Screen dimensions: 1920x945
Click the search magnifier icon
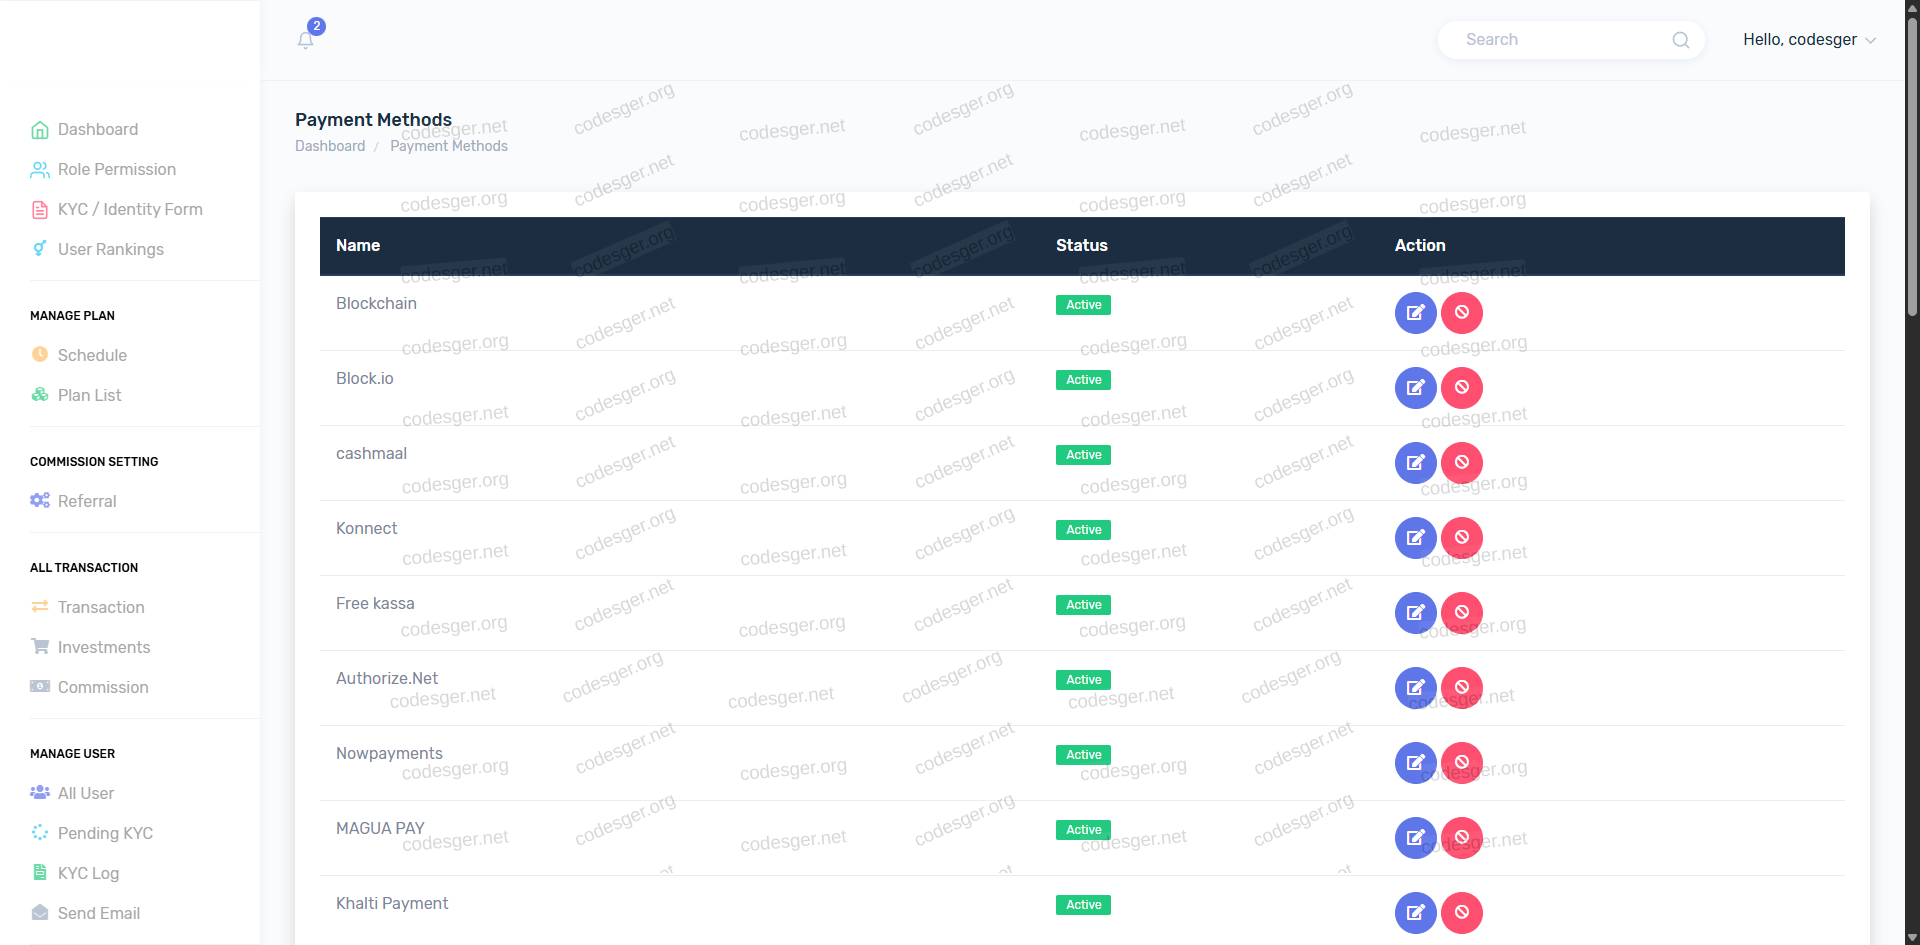1680,40
